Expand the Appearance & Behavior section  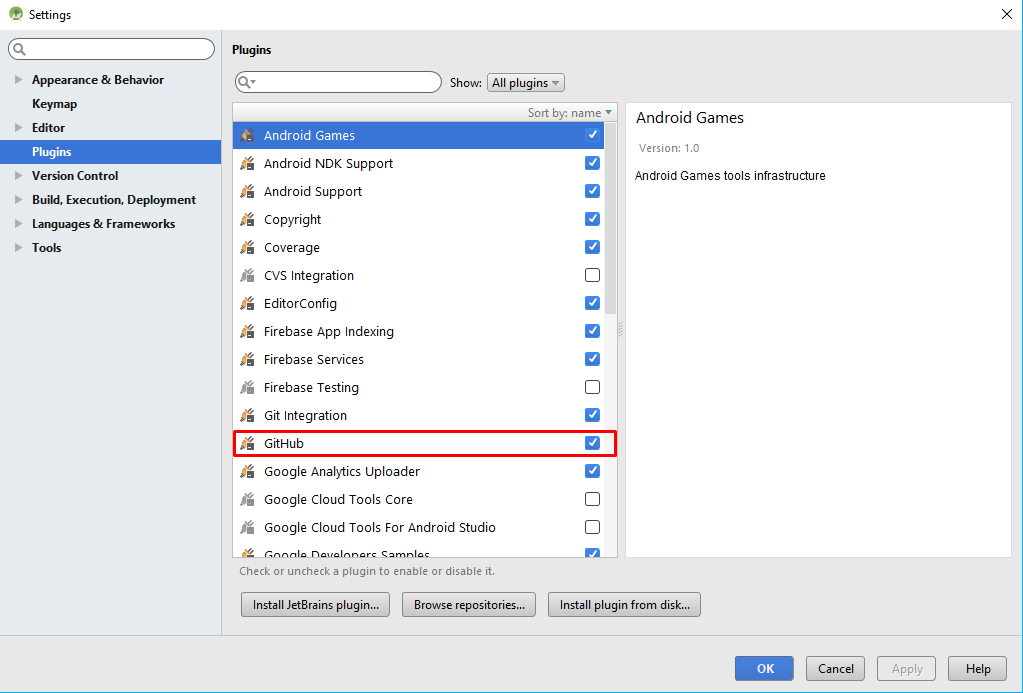pyautogui.click(x=18, y=79)
